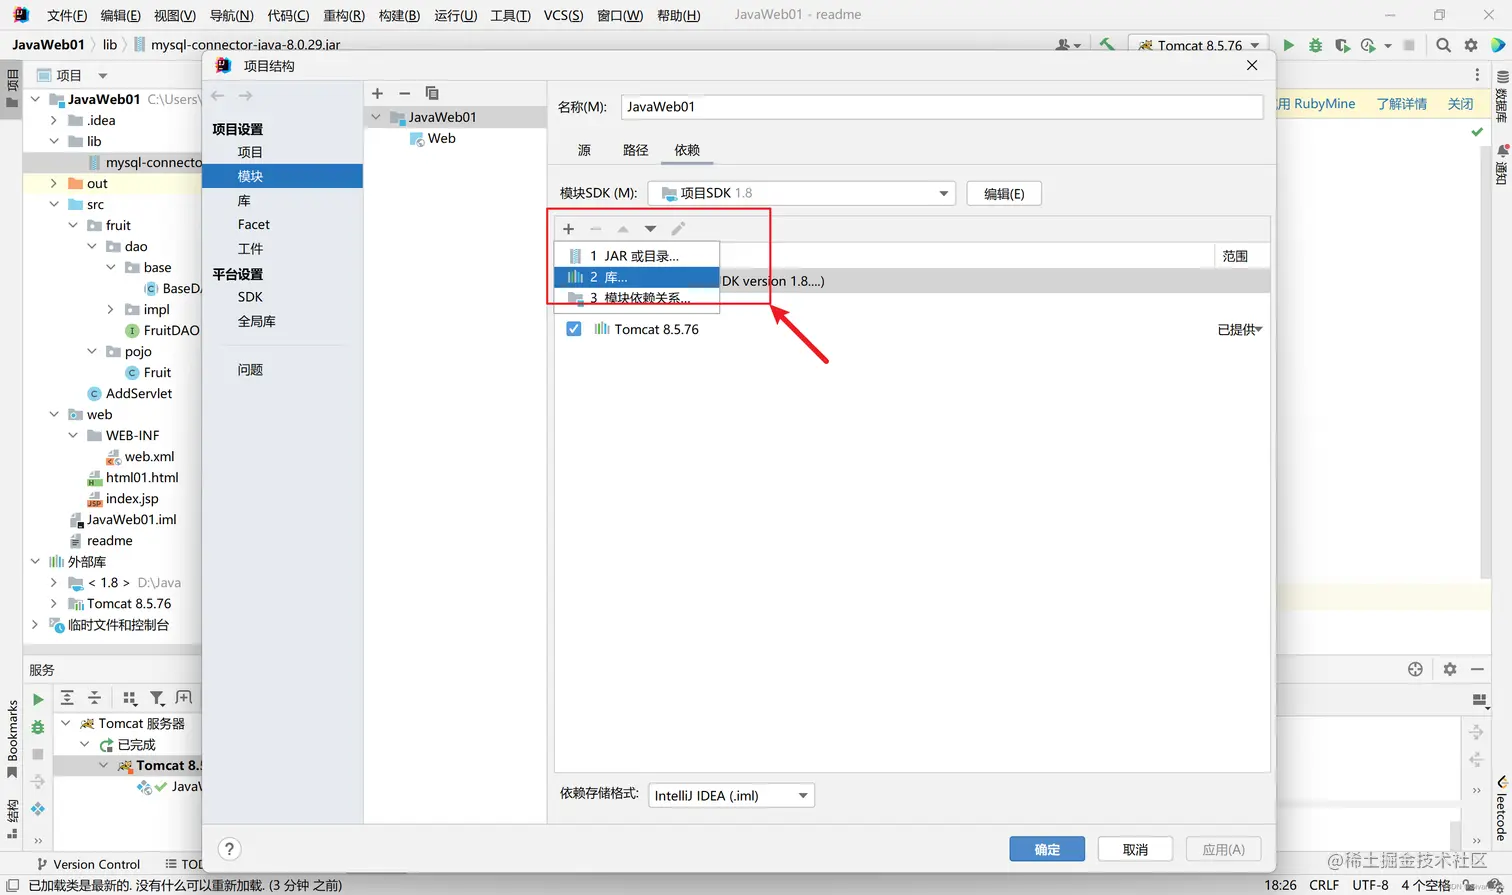1512x895 pixels.
Task: Move dependency down with the down arrow
Action: click(x=650, y=229)
